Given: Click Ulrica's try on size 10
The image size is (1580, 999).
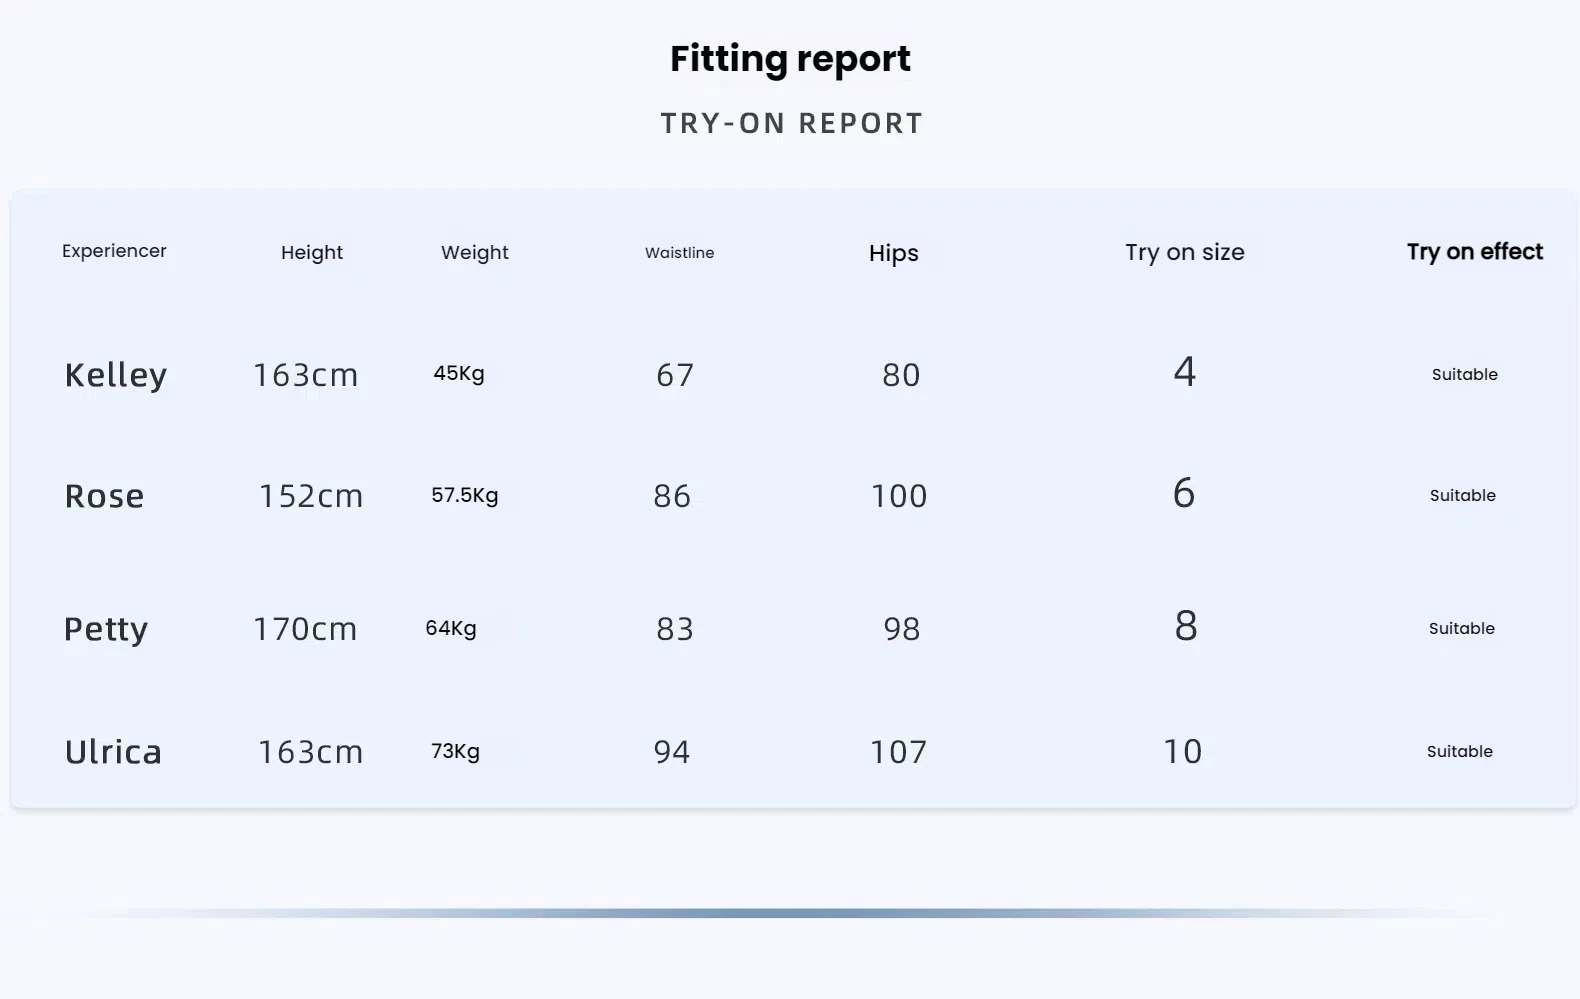Looking at the screenshot, I should coord(1183,751).
